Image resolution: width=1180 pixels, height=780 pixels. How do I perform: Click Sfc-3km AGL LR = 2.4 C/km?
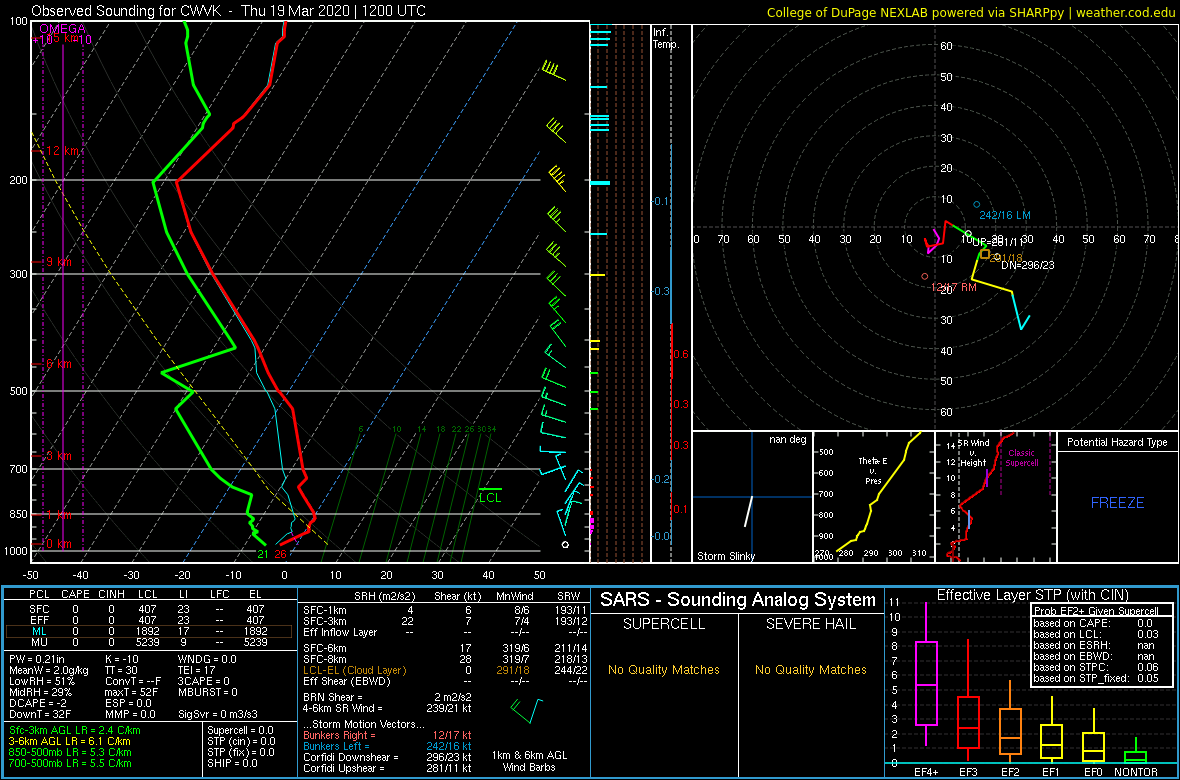click(75, 731)
